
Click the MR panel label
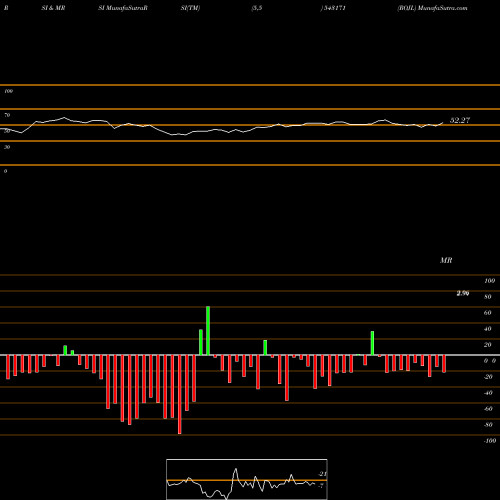pyautogui.click(x=446, y=260)
